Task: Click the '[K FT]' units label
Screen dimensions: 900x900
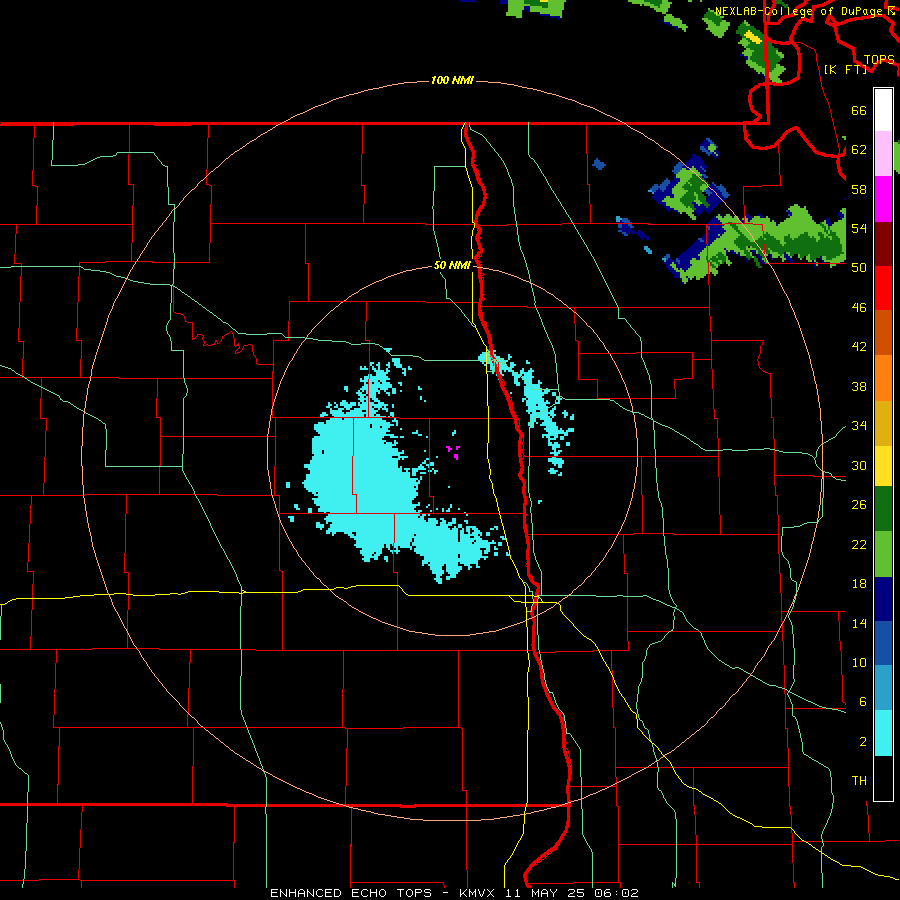Action: click(845, 69)
